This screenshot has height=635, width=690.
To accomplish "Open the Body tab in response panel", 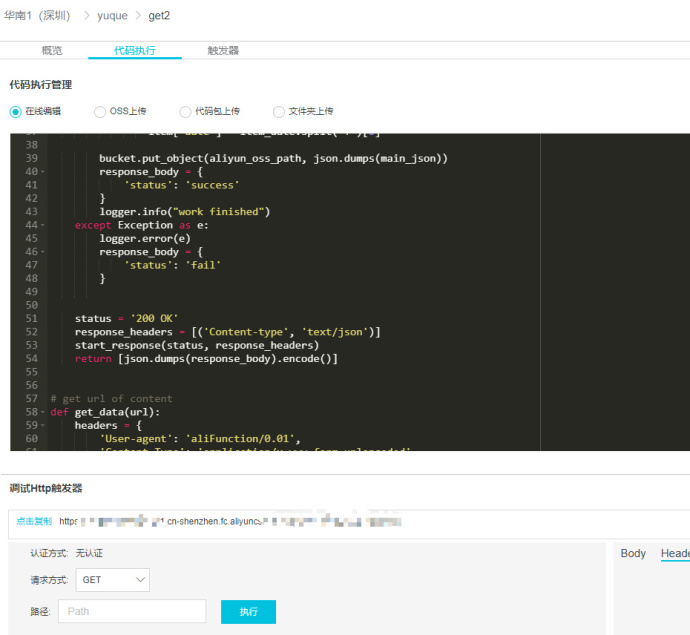I will (x=633, y=553).
